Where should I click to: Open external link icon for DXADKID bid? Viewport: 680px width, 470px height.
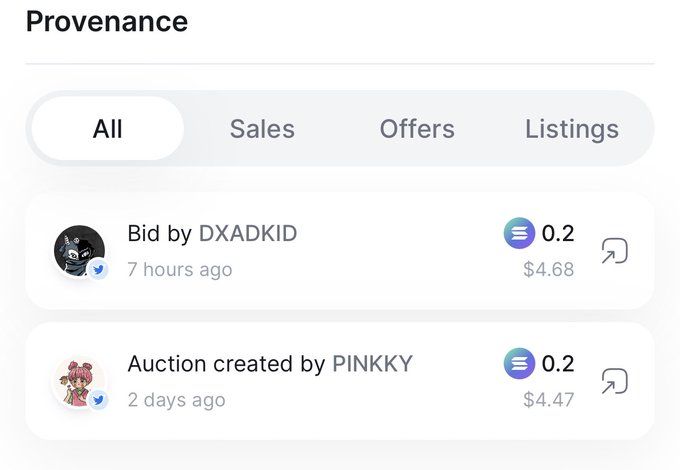(614, 251)
